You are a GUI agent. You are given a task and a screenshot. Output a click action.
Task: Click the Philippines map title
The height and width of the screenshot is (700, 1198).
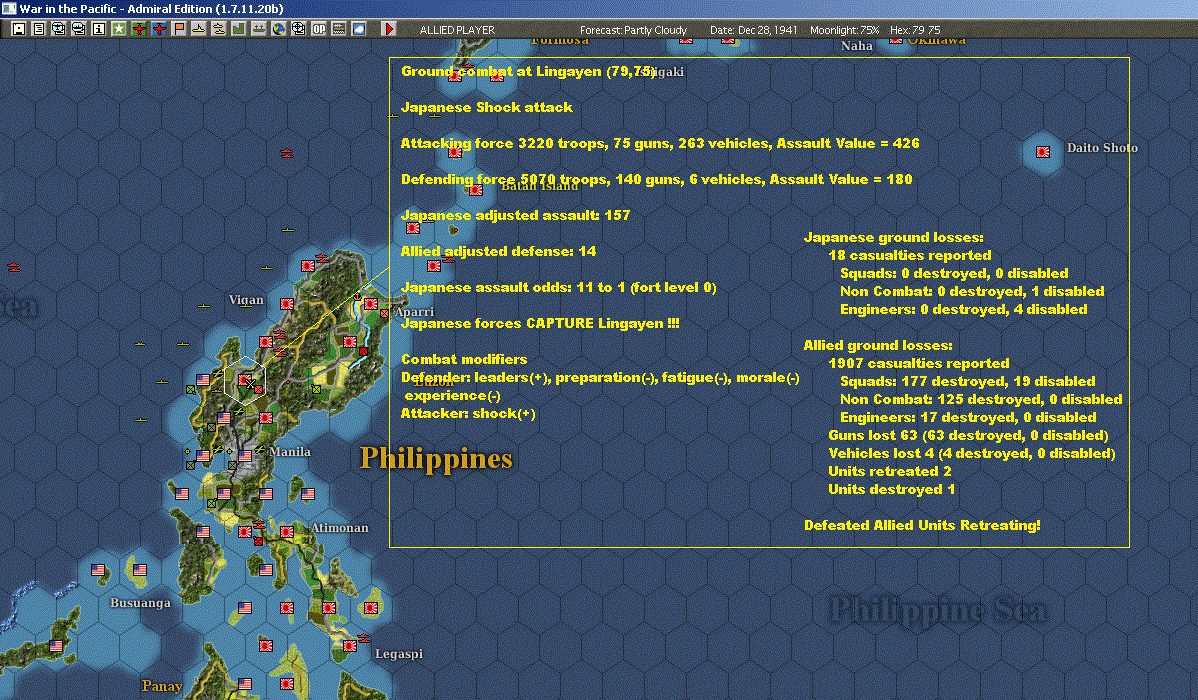click(436, 459)
